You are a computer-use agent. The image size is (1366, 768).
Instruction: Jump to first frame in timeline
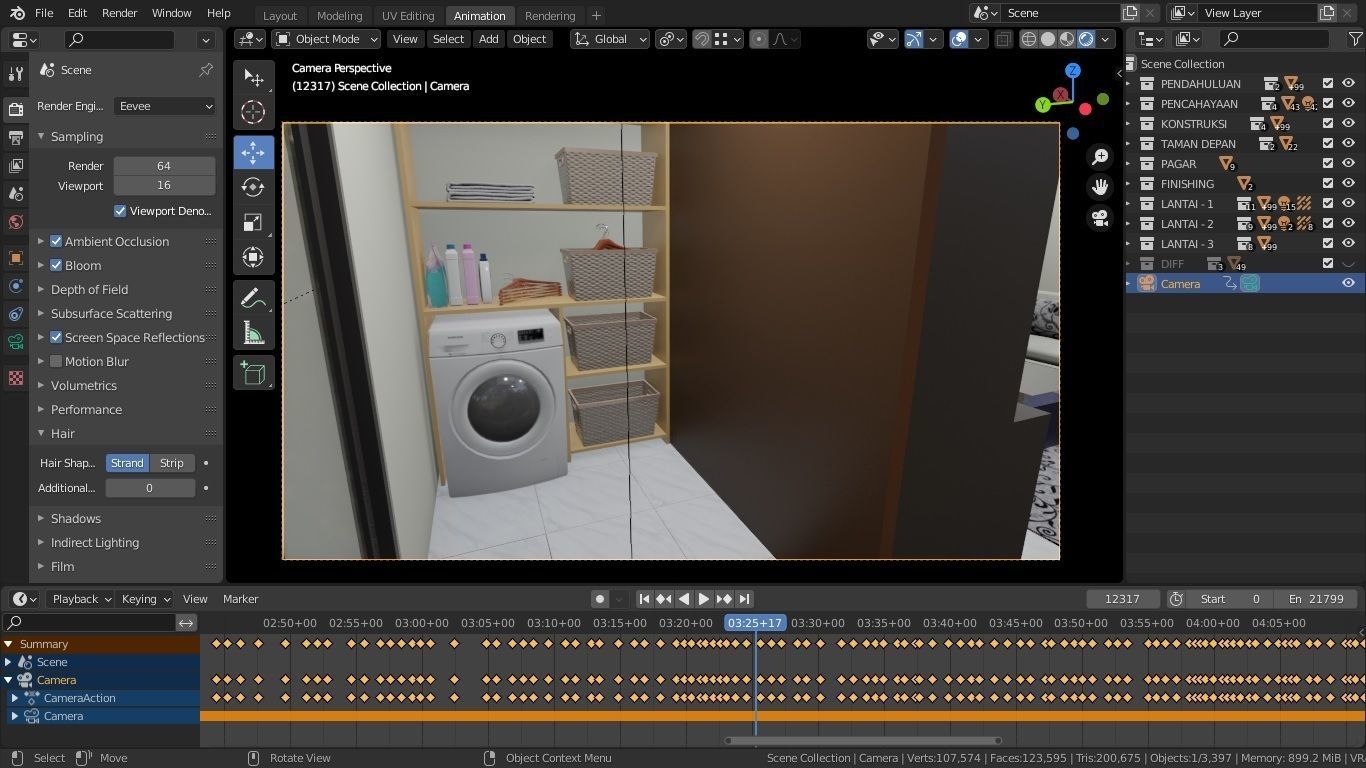tap(644, 599)
